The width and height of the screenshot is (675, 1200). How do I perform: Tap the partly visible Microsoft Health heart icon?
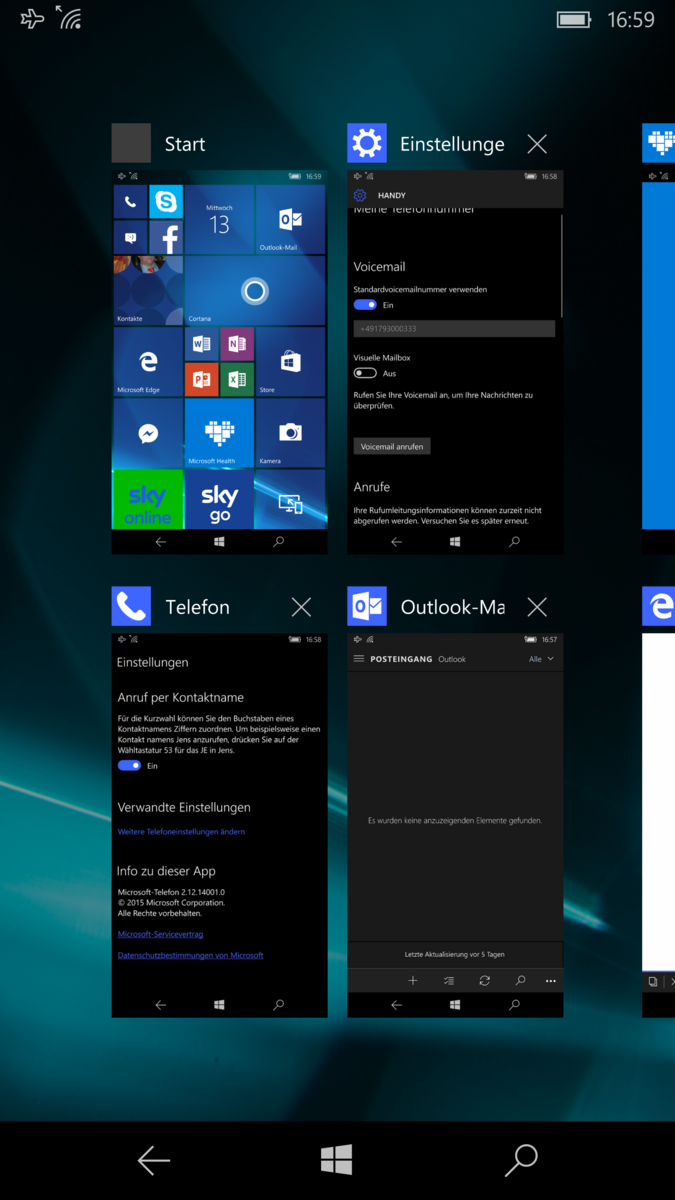pos(659,143)
